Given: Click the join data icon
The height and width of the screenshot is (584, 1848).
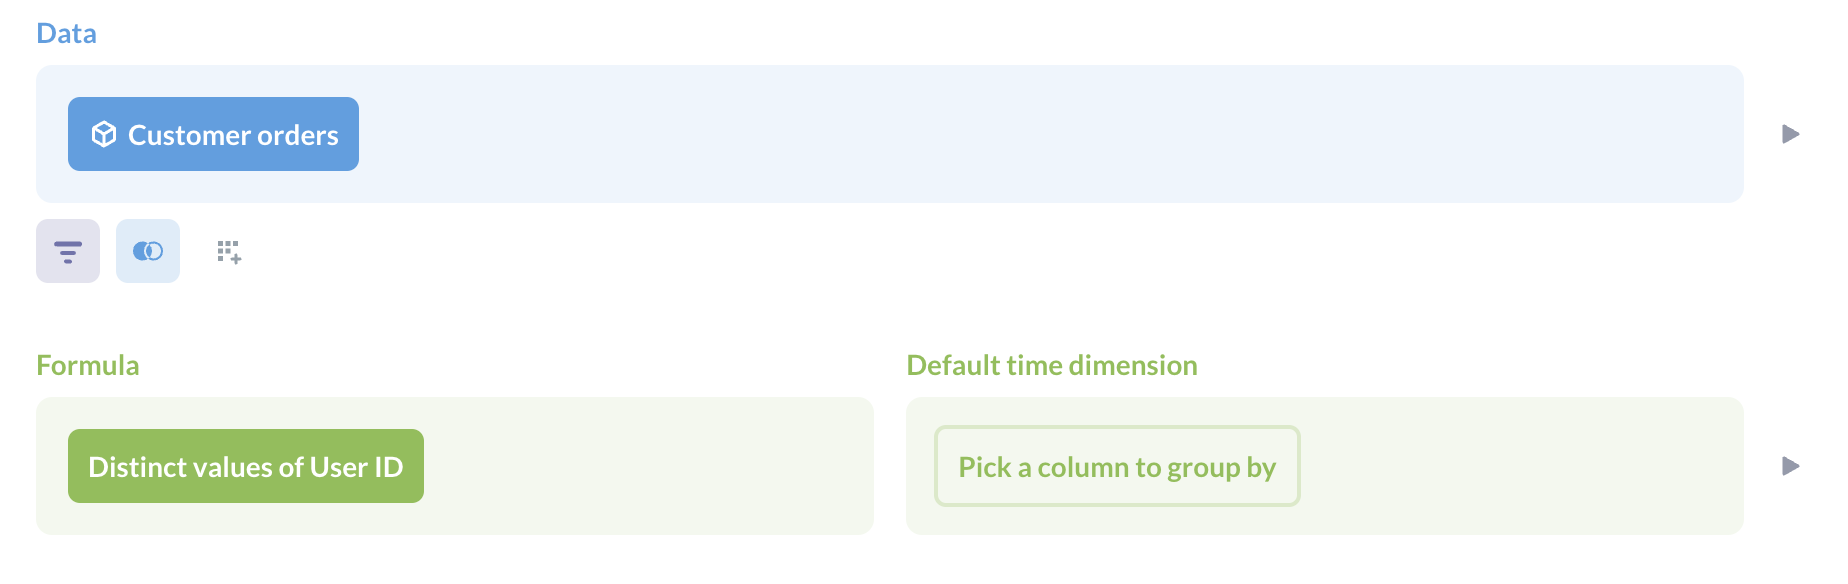Looking at the screenshot, I should [x=148, y=251].
